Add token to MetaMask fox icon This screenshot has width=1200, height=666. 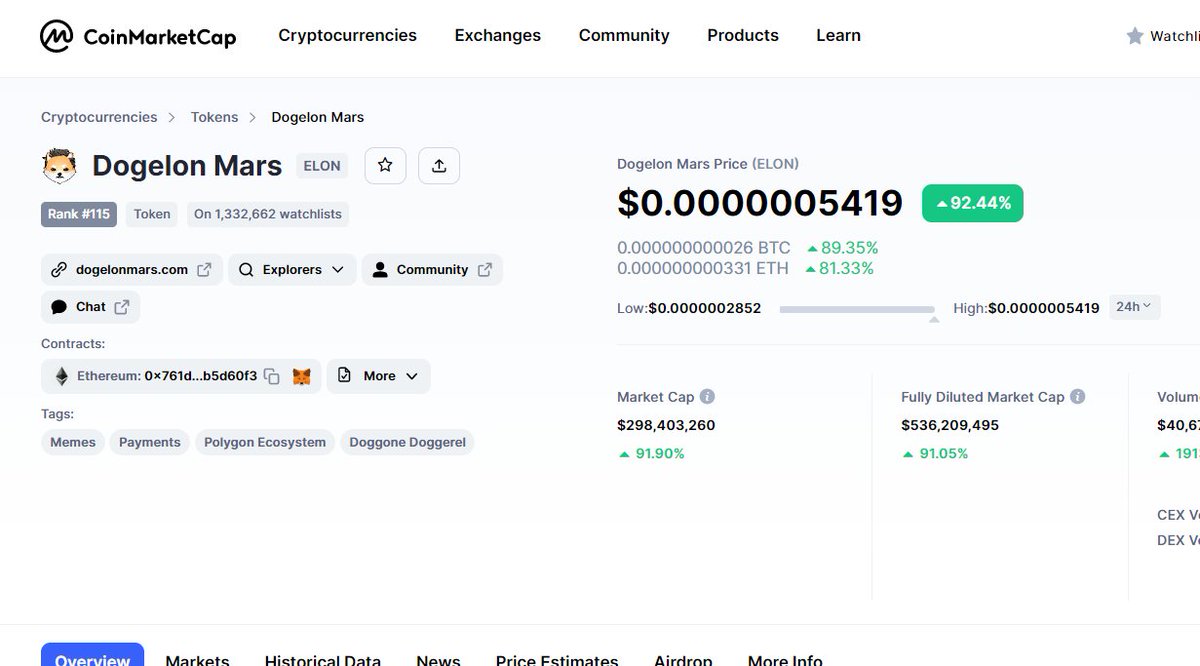[x=301, y=377]
